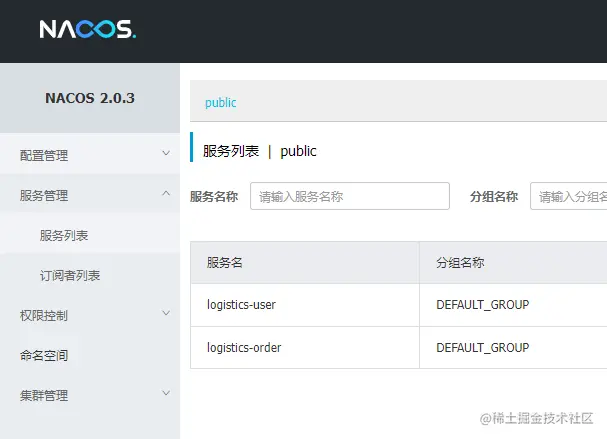Click DEFAULT_GROUP in the logistics-user row
The height and width of the screenshot is (439, 607).
click(x=482, y=305)
